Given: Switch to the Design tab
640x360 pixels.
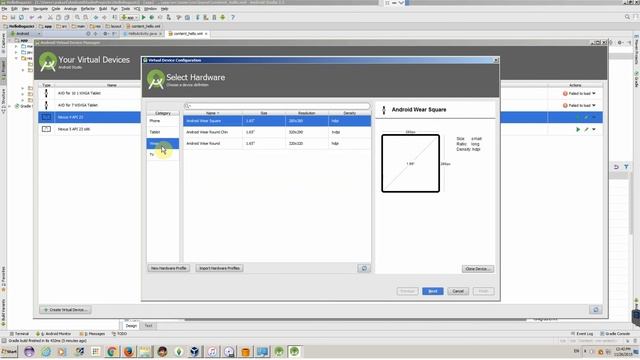Looking at the screenshot, I should (131, 326).
